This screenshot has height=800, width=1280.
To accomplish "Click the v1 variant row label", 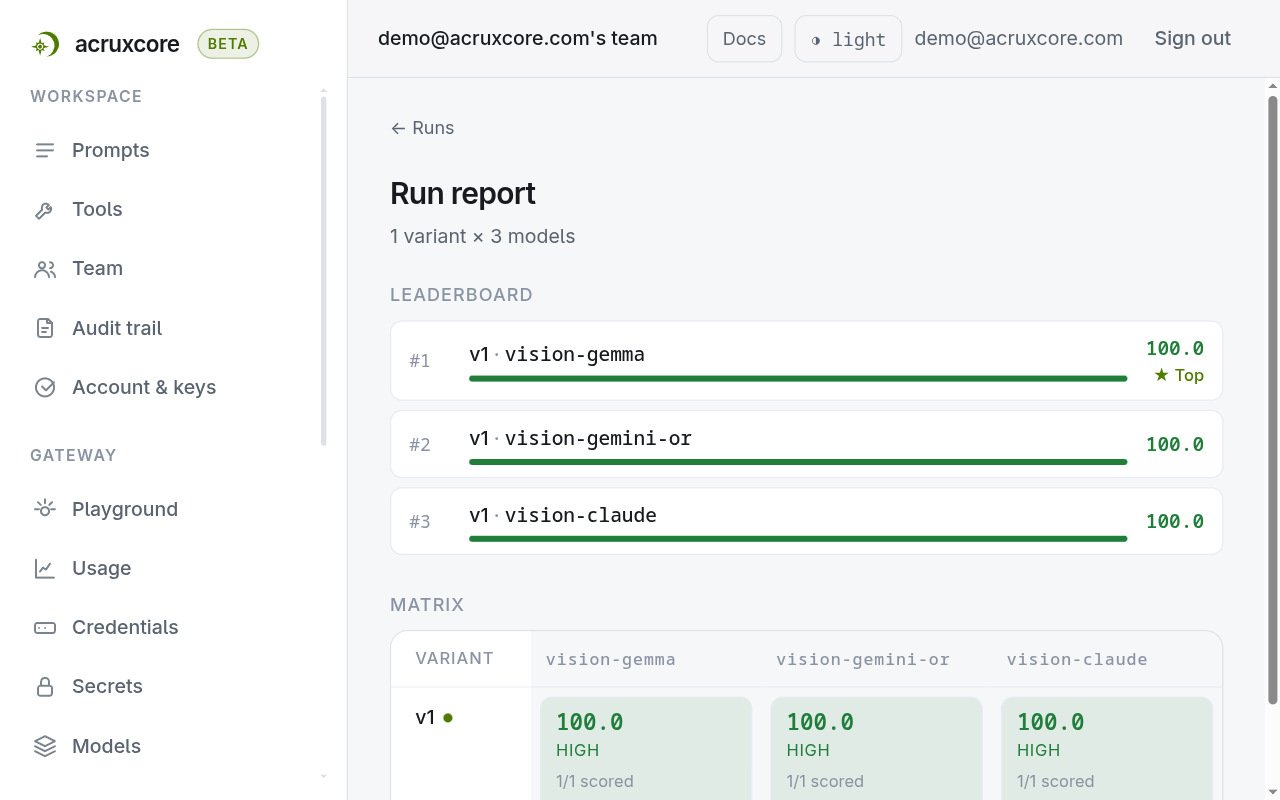I will pos(426,717).
